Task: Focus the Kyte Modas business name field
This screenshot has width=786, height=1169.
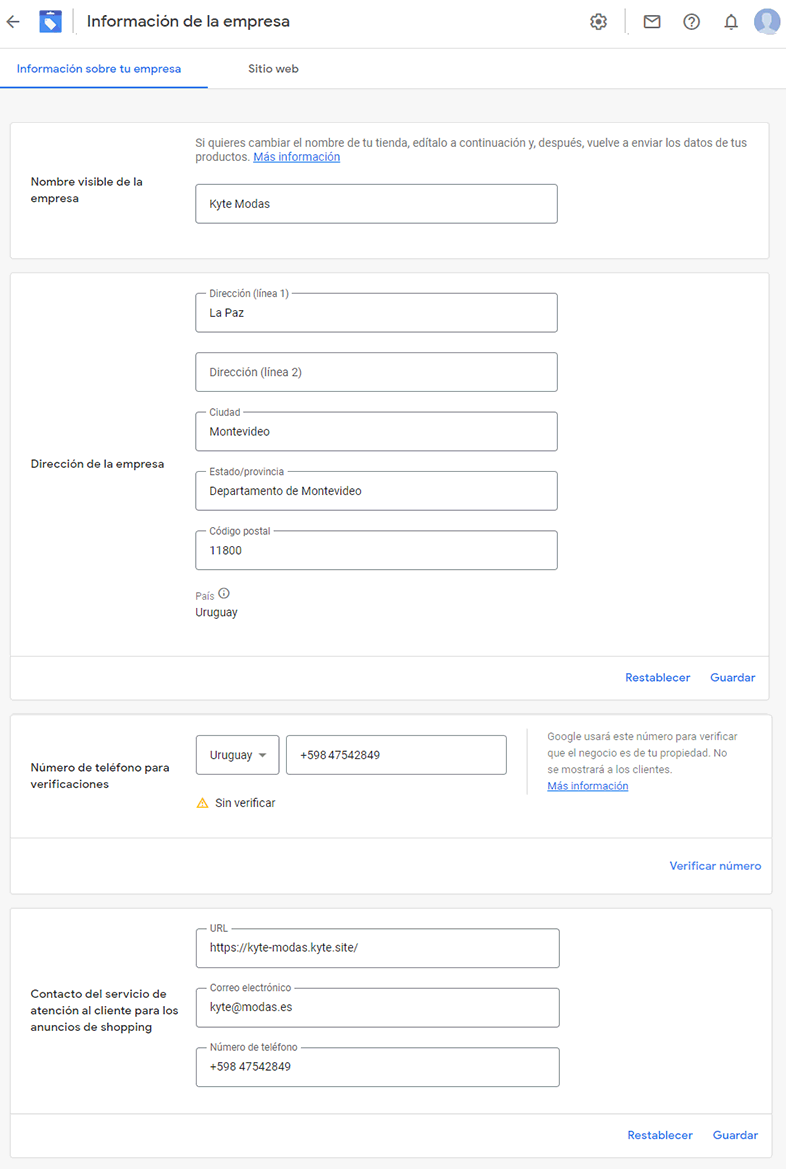Action: [377, 204]
